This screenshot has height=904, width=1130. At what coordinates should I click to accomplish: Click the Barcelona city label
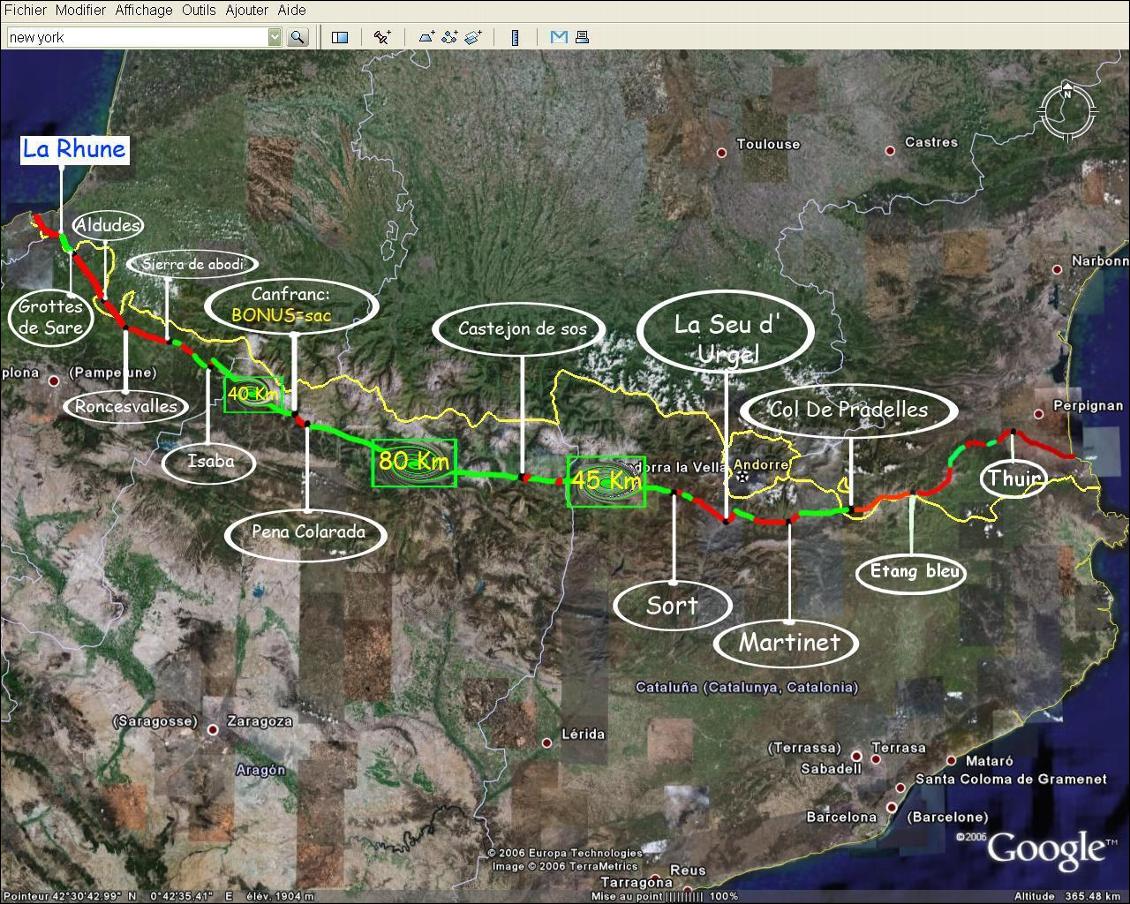click(x=841, y=817)
